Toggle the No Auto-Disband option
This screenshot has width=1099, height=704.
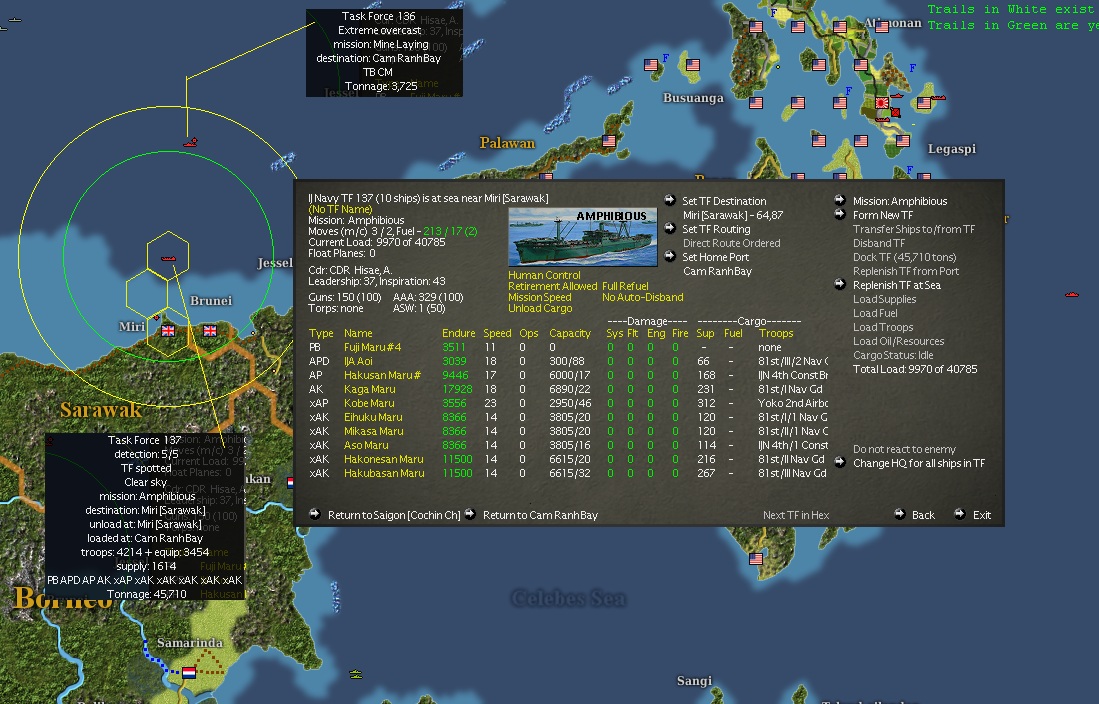point(642,297)
